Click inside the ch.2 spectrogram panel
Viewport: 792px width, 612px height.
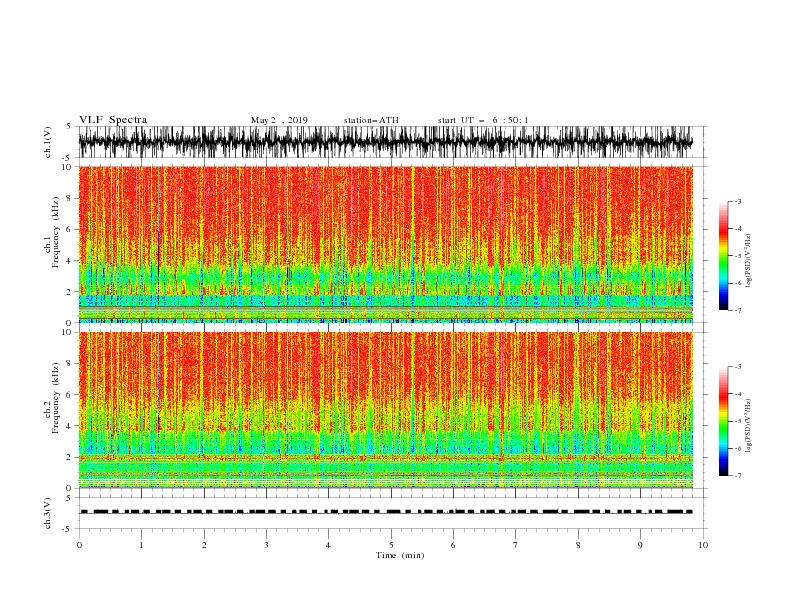[385, 410]
